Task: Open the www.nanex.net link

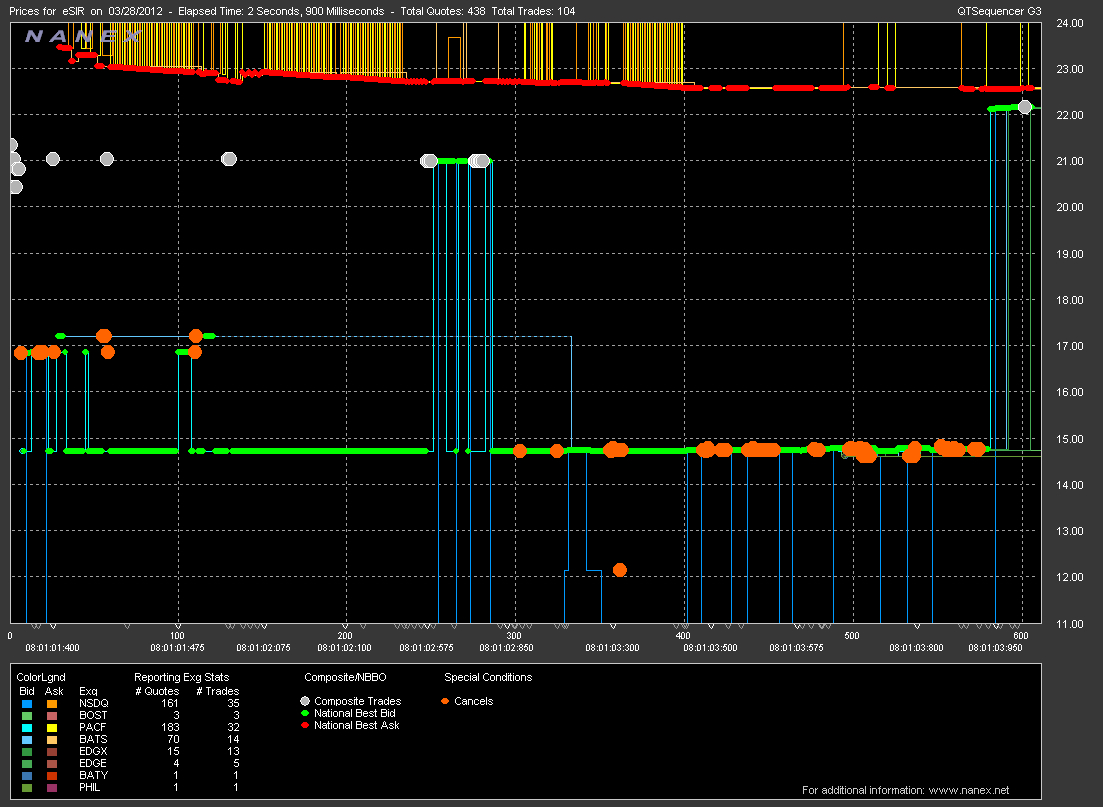Action: 969,790
